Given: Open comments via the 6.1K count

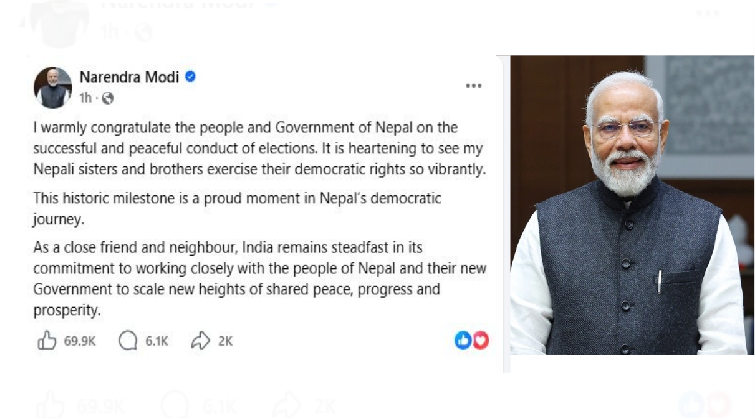Looking at the screenshot, I should pyautogui.click(x=157, y=341).
